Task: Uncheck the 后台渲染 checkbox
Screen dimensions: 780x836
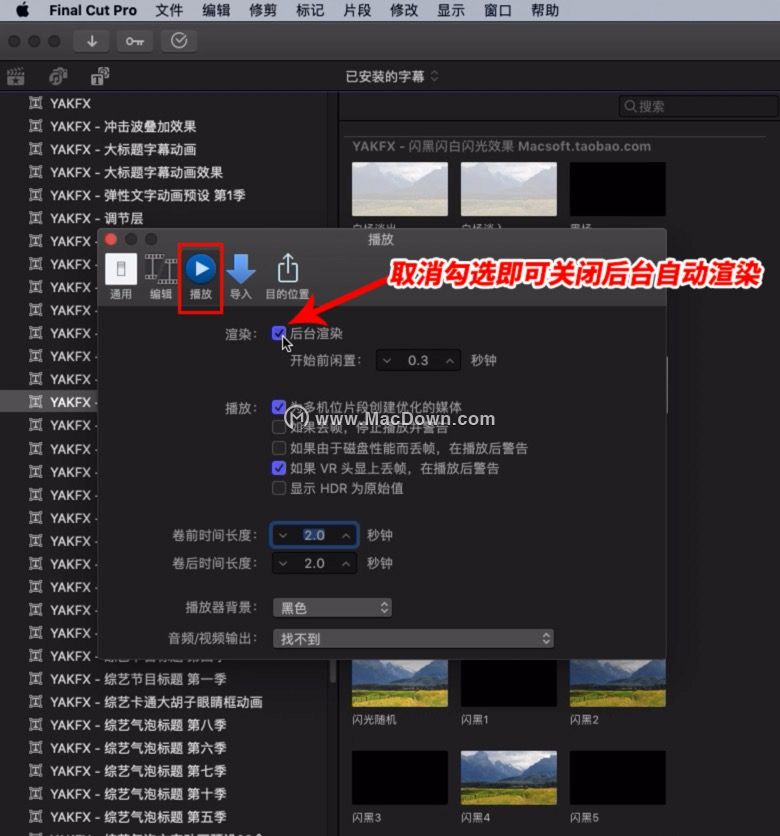Action: pos(279,333)
